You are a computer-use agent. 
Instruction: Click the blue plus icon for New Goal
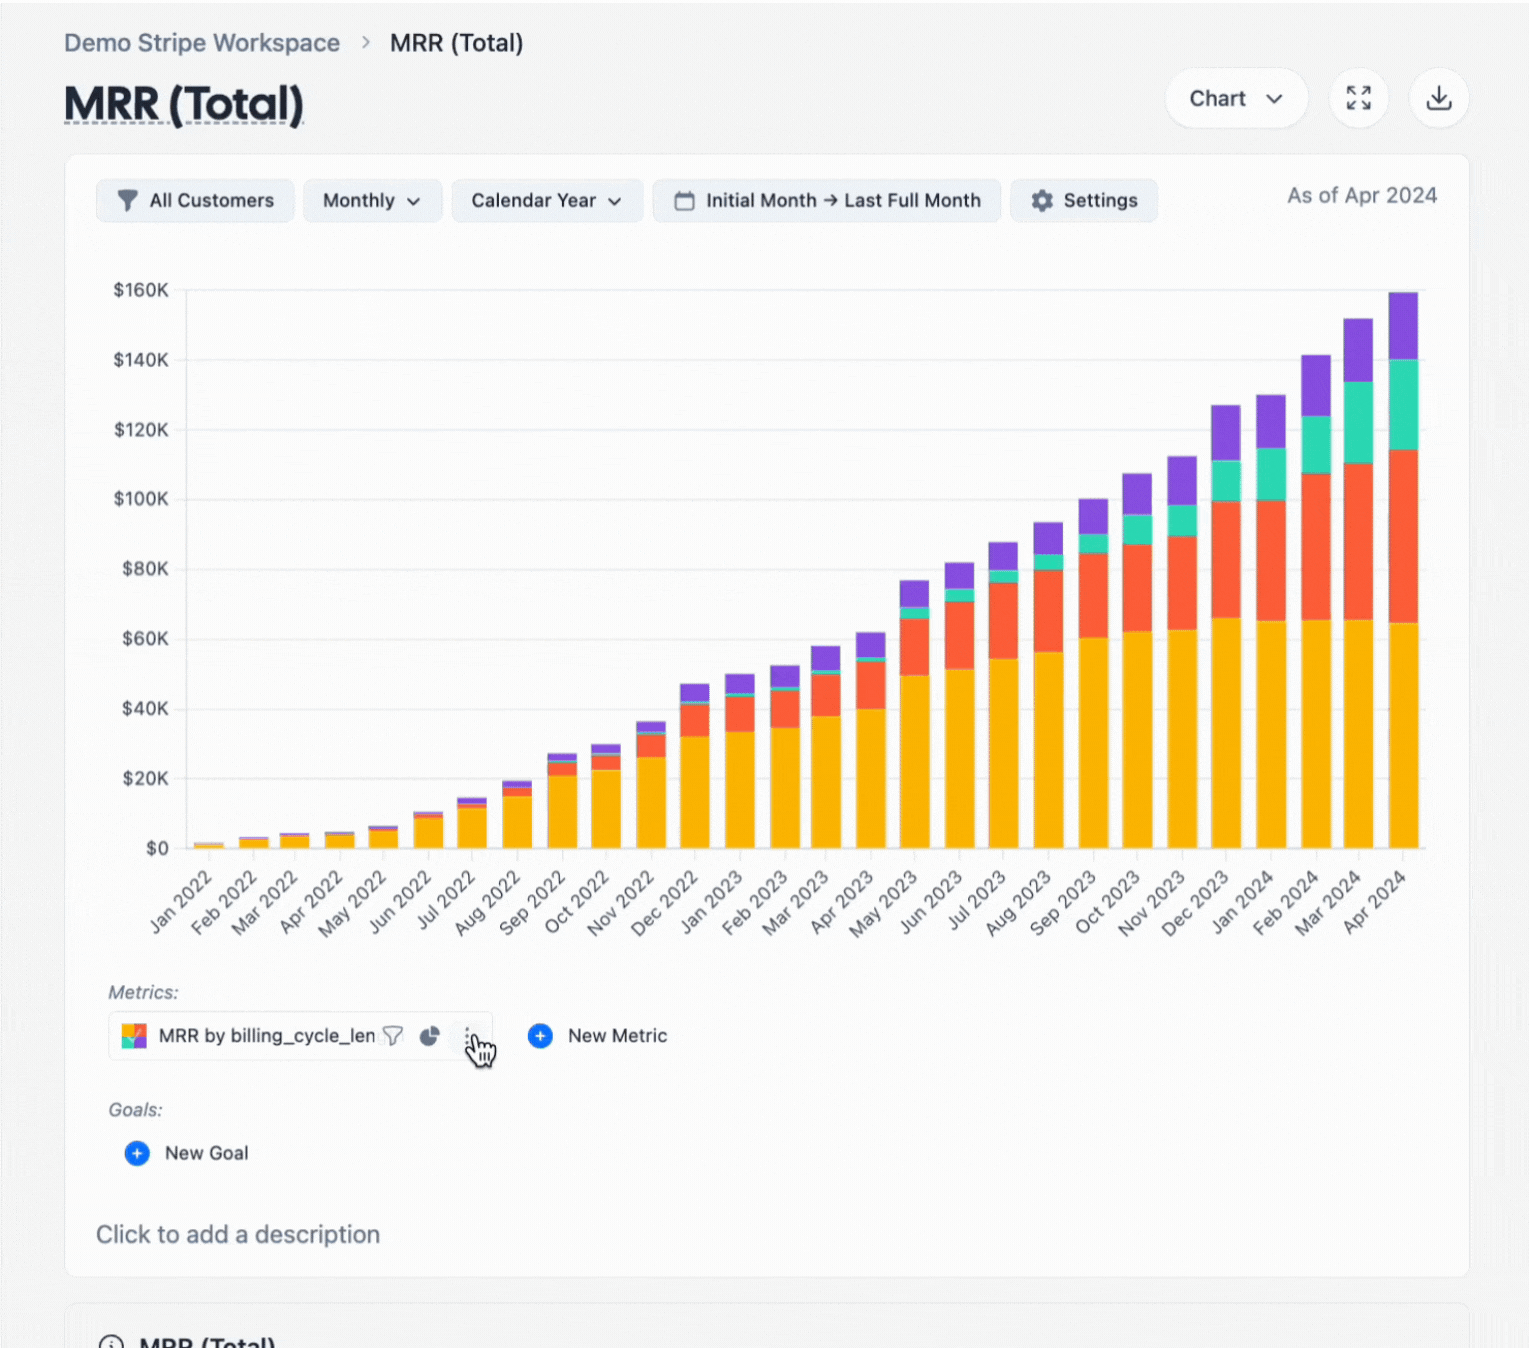[x=137, y=1153]
